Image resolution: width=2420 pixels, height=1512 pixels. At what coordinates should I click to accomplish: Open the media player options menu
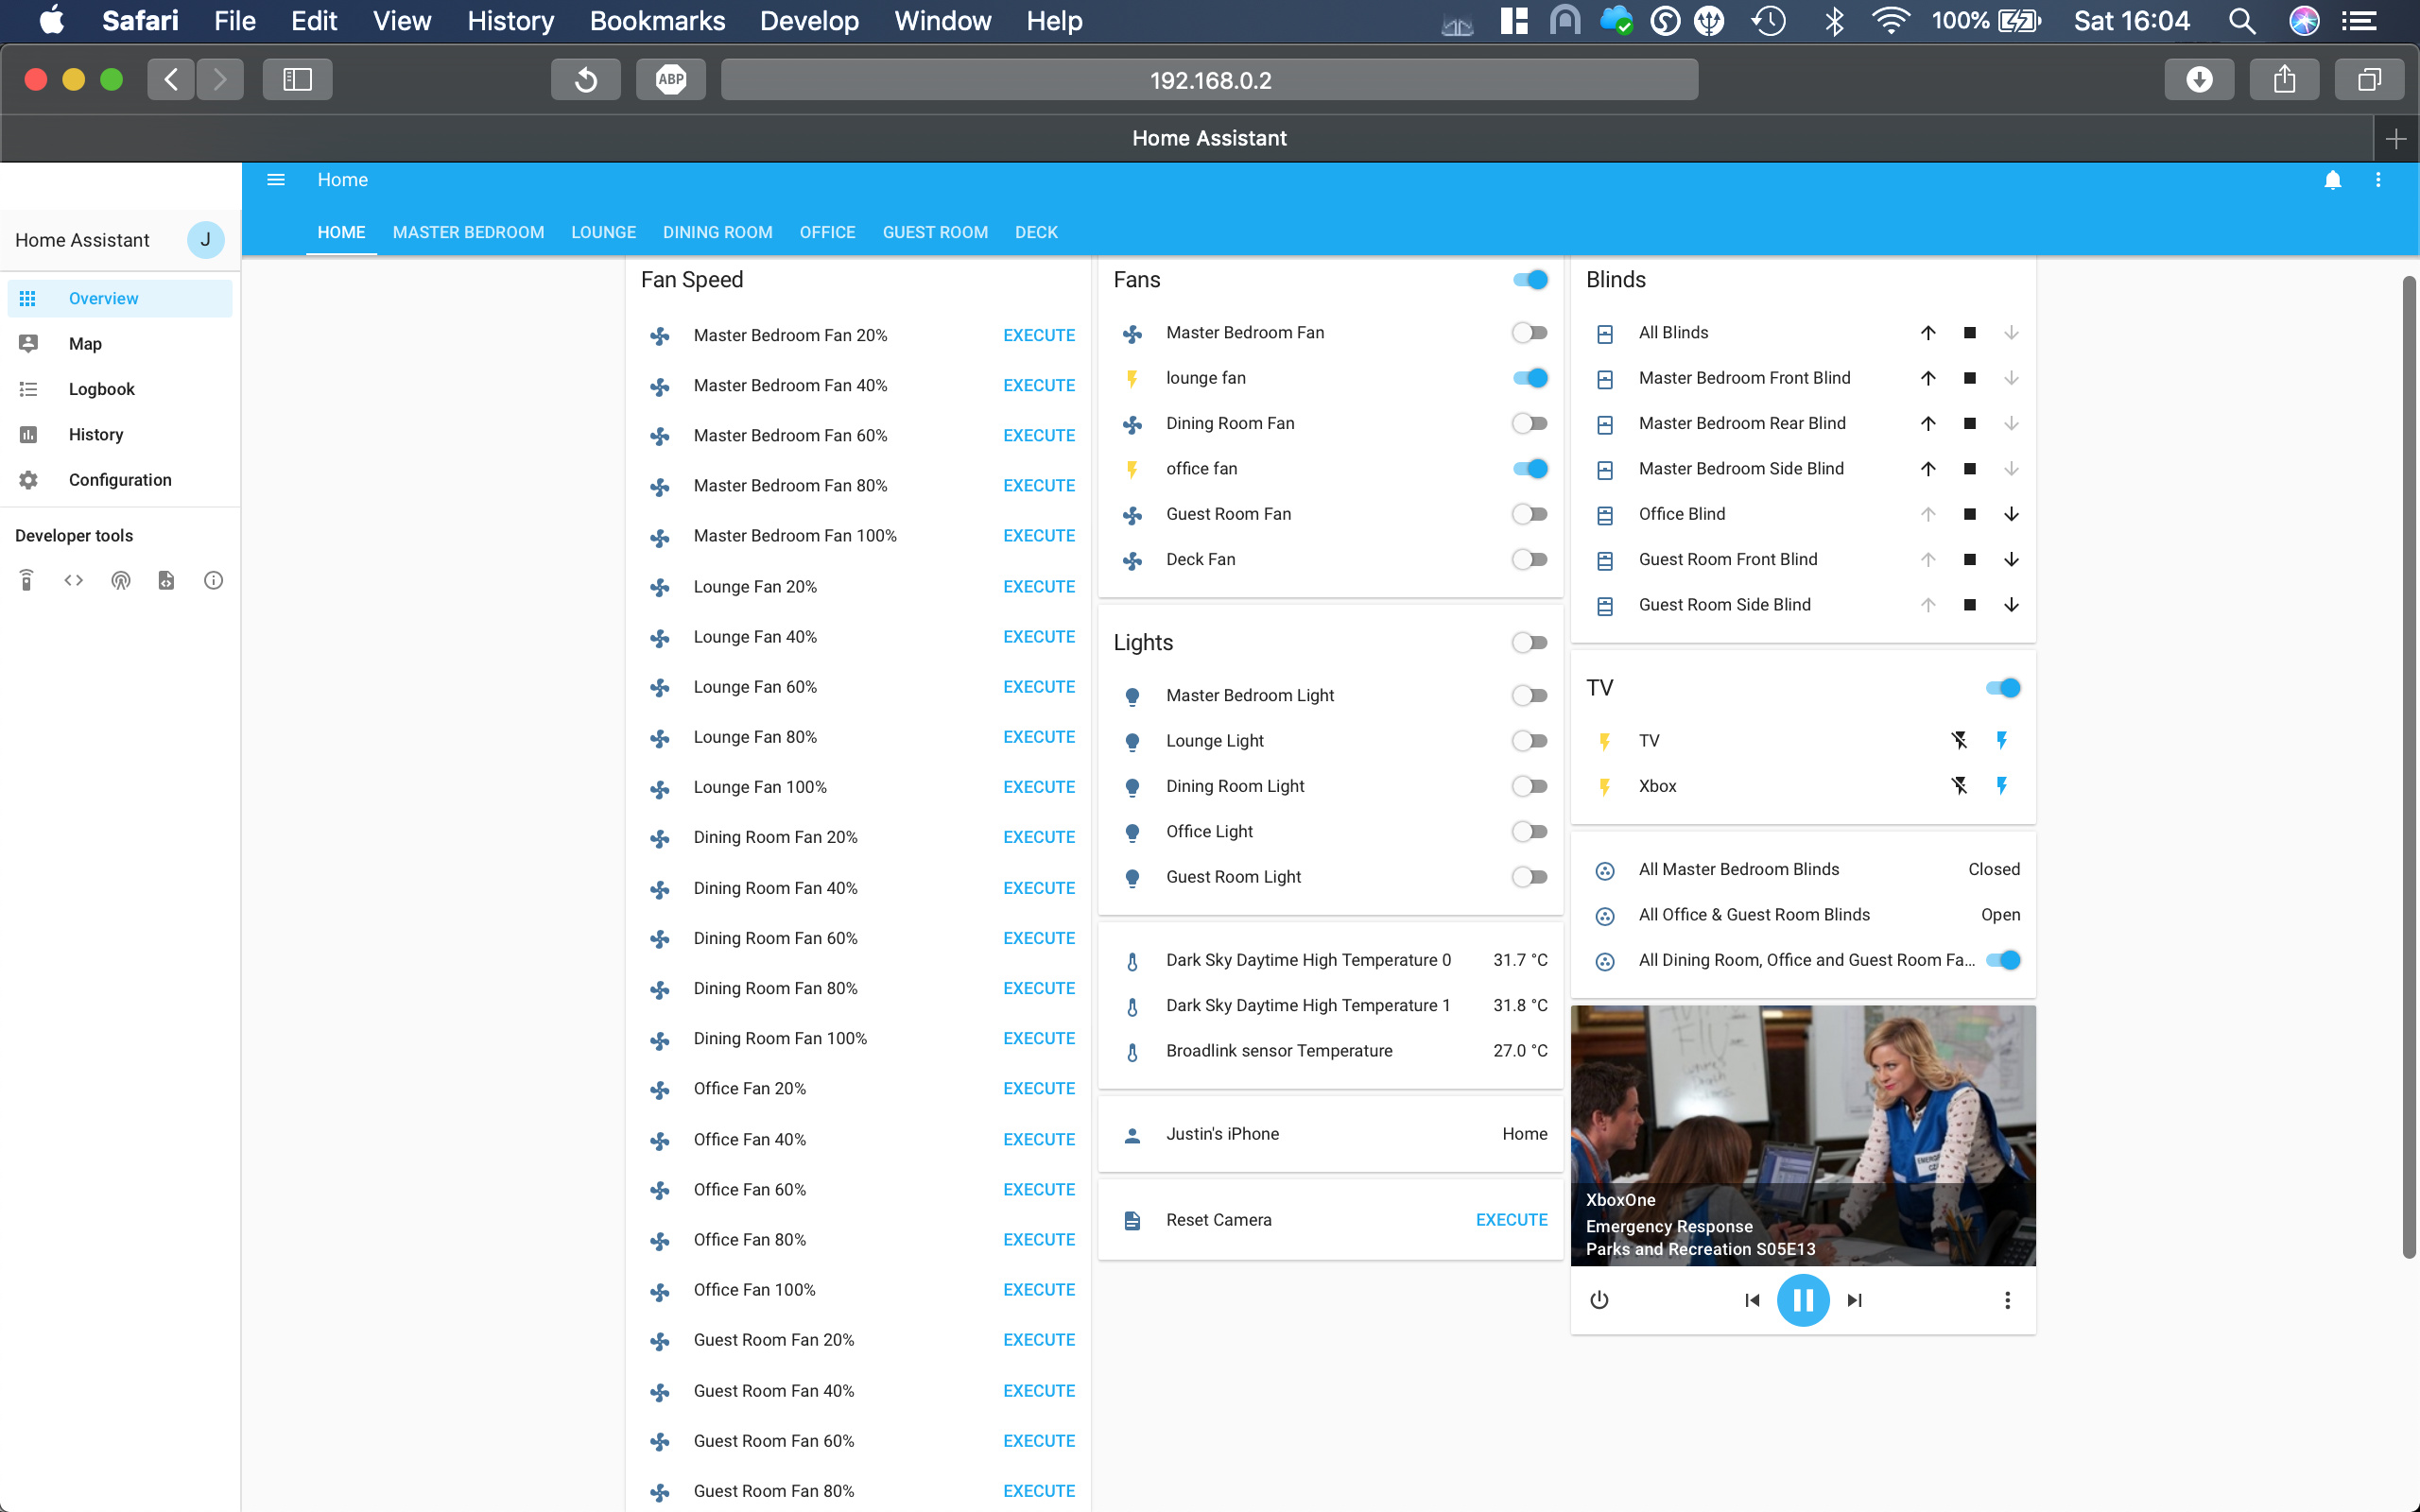(x=2006, y=1300)
